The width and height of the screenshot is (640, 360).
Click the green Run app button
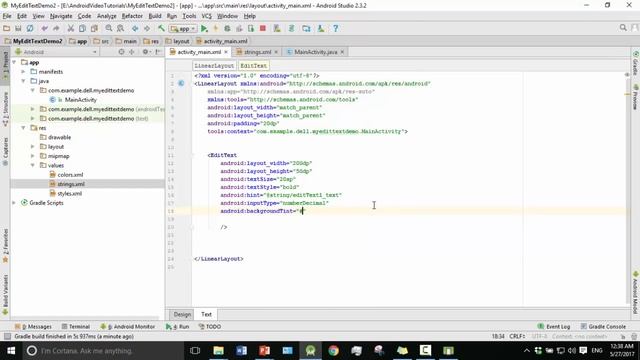click(204, 29)
